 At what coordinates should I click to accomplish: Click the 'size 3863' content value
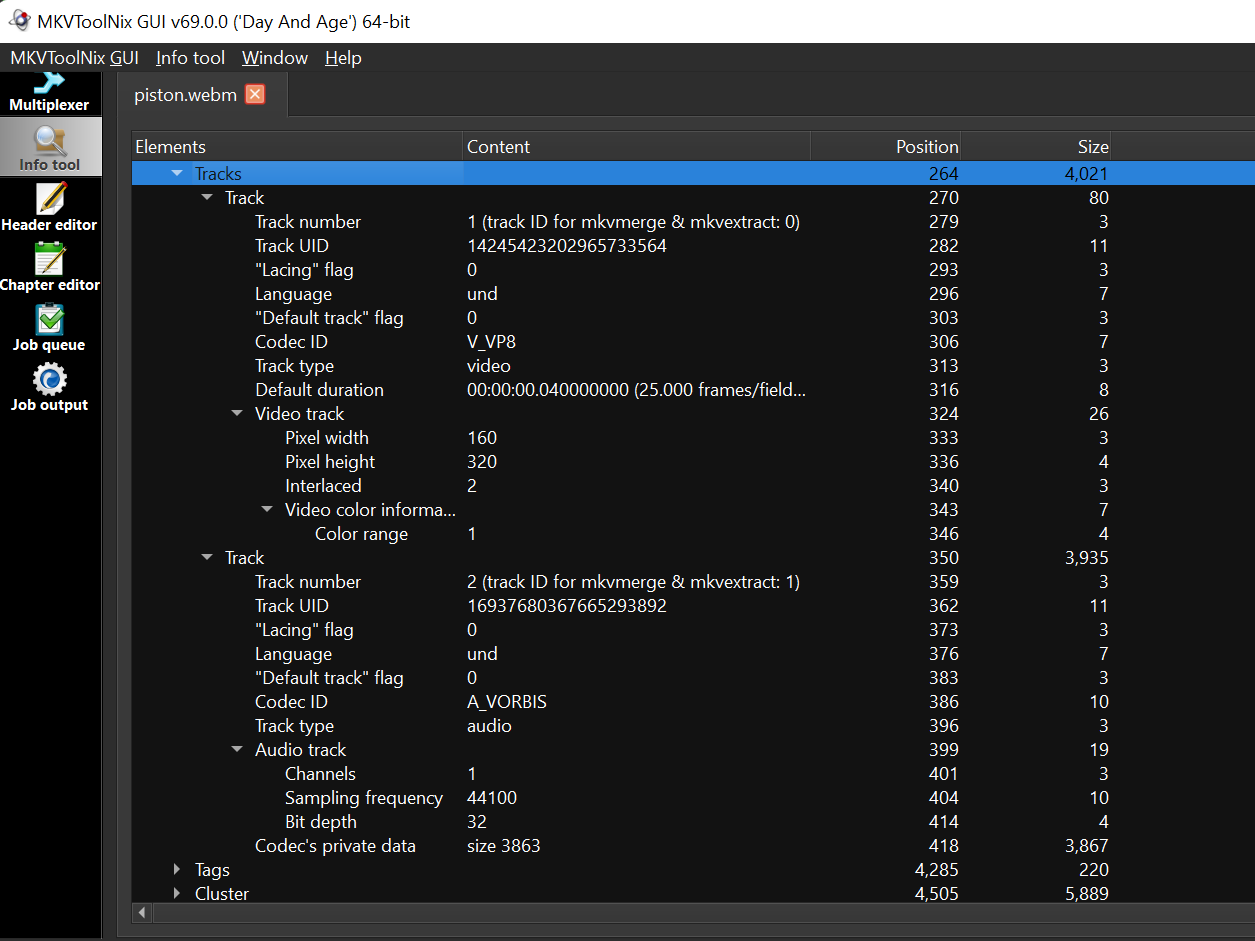(504, 846)
